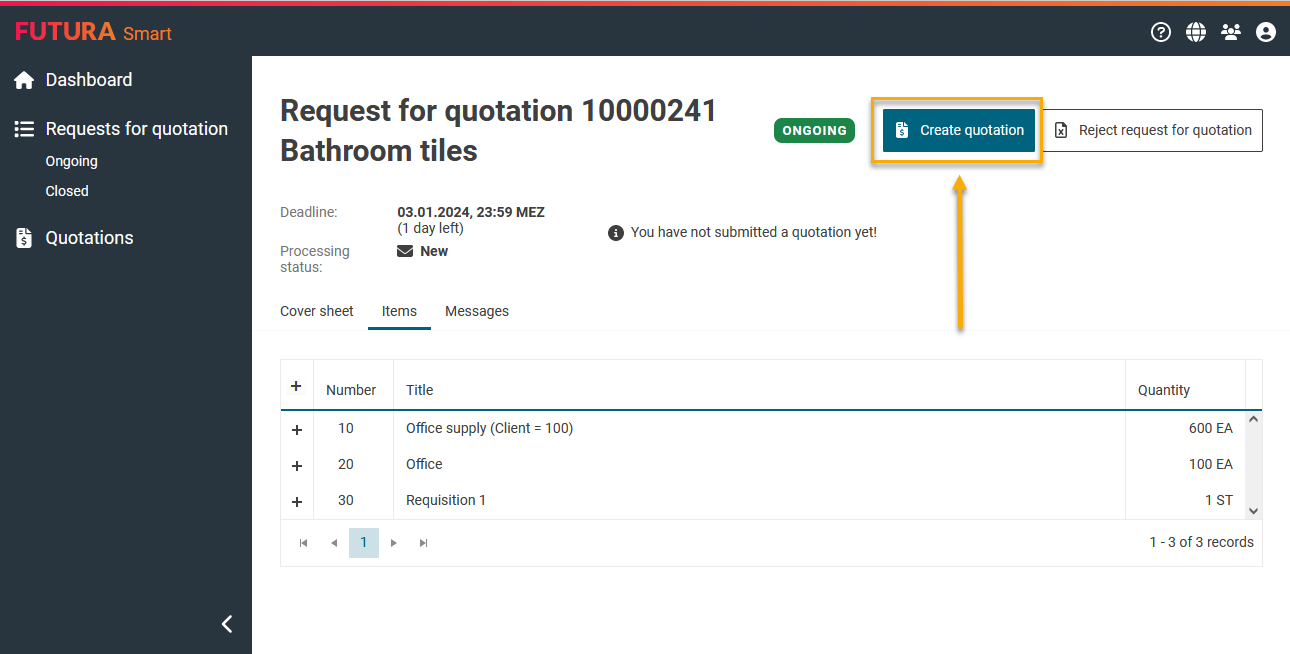Expand item row 10 Office supply

pyautogui.click(x=297, y=430)
